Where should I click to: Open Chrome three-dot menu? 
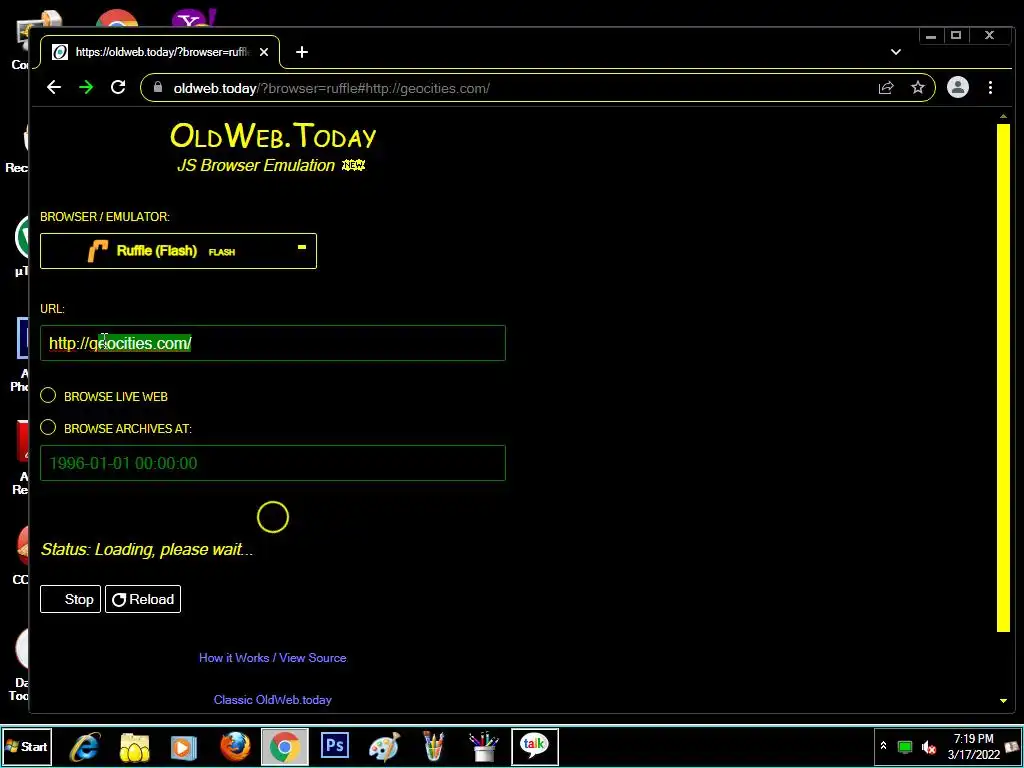click(991, 88)
